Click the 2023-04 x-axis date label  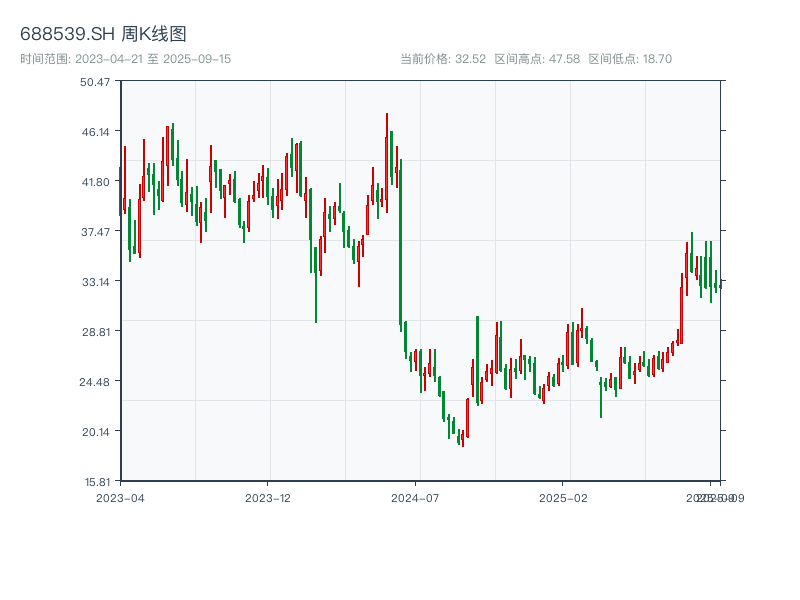(120, 497)
